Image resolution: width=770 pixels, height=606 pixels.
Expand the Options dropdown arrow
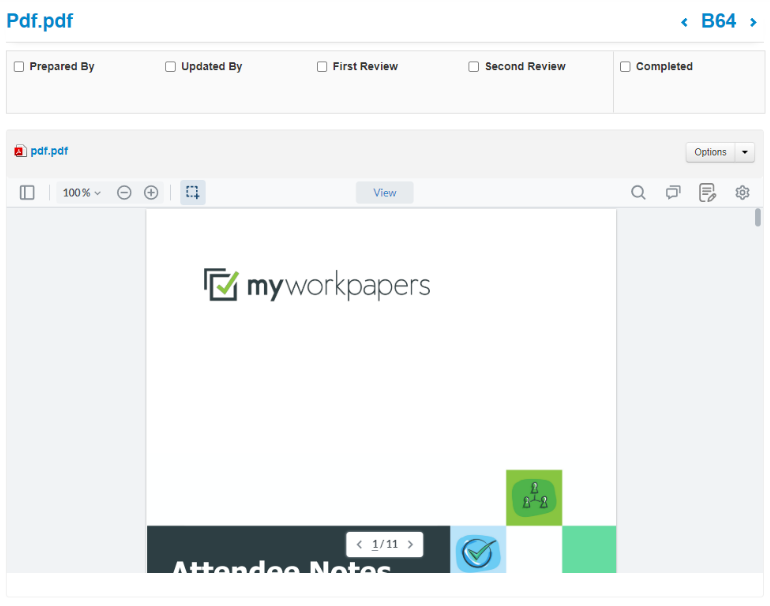coord(745,152)
